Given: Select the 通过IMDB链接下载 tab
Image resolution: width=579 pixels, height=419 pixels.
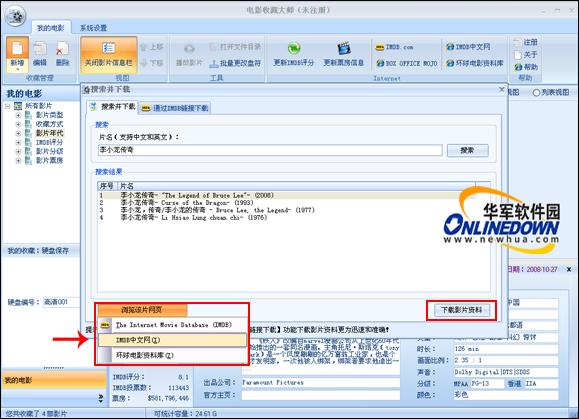Looking at the screenshot, I should [175, 108].
